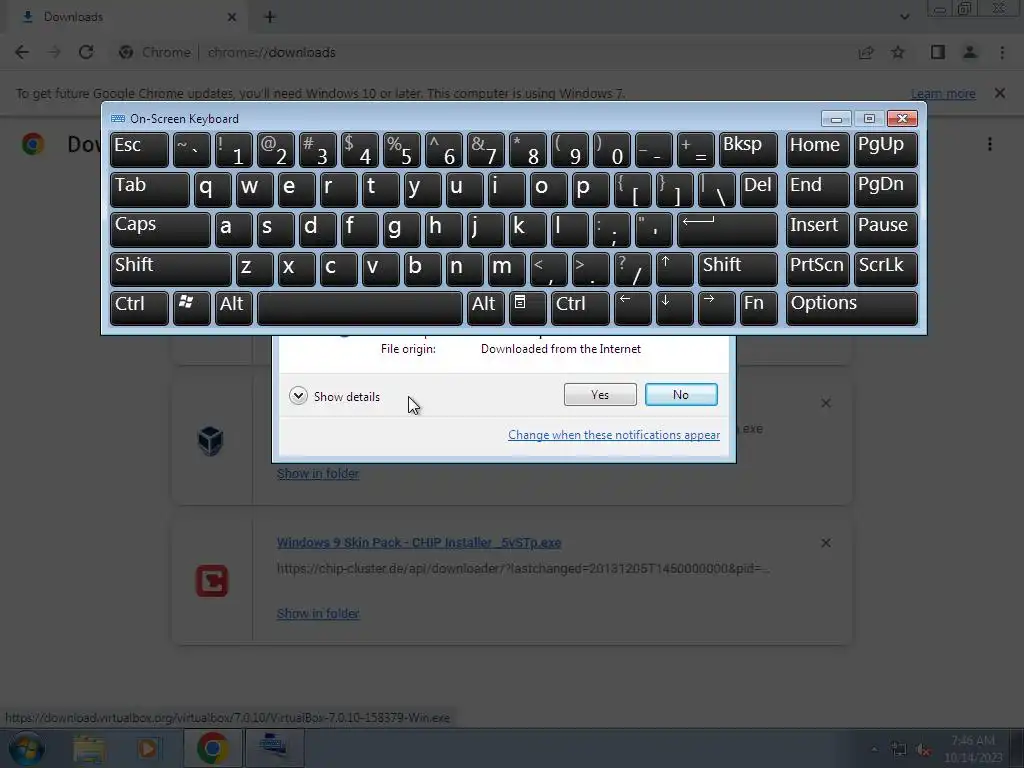Tap the PrtScn key on keyboard
This screenshot has height=768, width=1024.
[x=818, y=269]
